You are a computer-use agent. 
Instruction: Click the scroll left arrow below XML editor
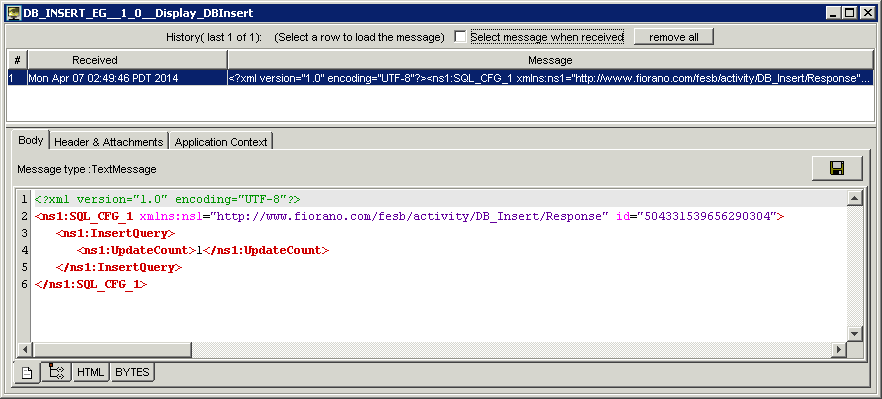pos(24,349)
